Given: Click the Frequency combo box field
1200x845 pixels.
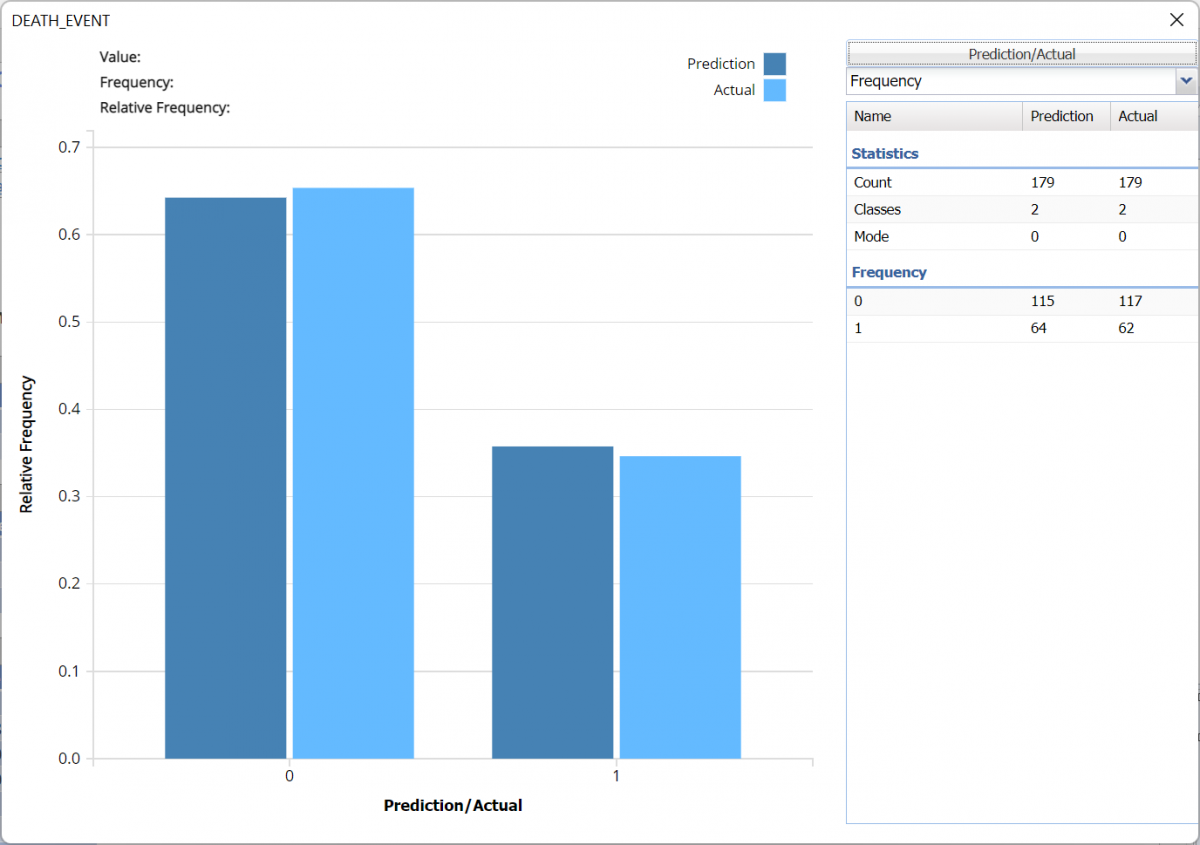Looking at the screenshot, I should [1010, 81].
